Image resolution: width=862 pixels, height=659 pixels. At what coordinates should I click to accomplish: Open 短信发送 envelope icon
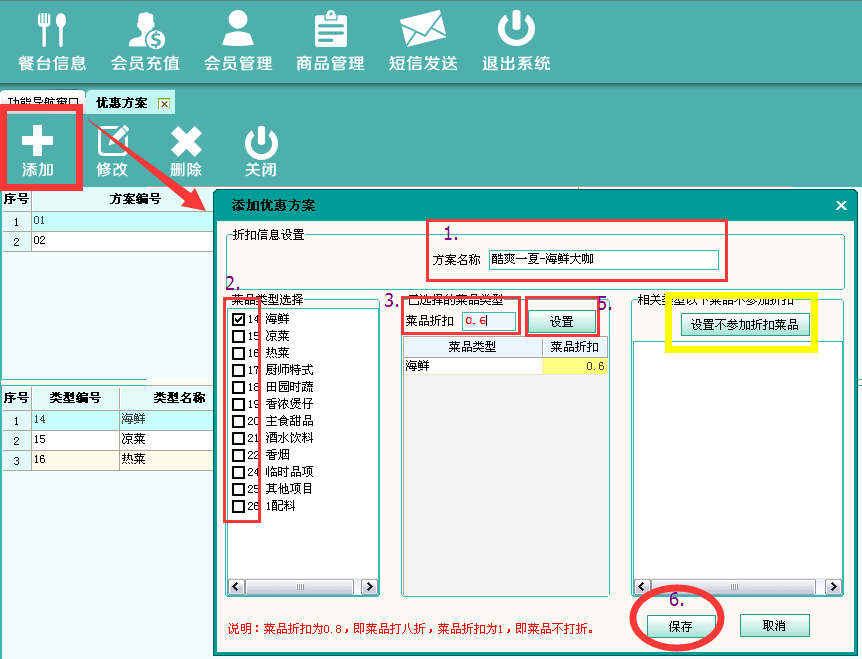(x=422, y=30)
